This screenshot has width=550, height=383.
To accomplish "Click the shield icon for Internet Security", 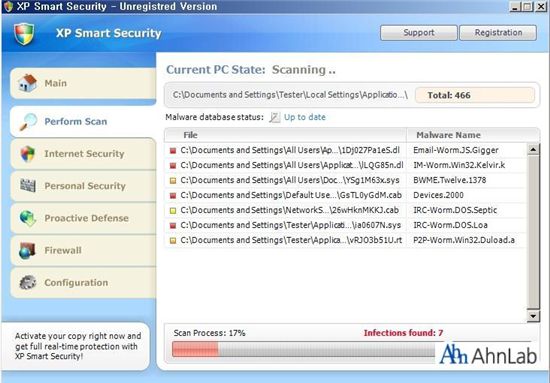I will coord(27,154).
